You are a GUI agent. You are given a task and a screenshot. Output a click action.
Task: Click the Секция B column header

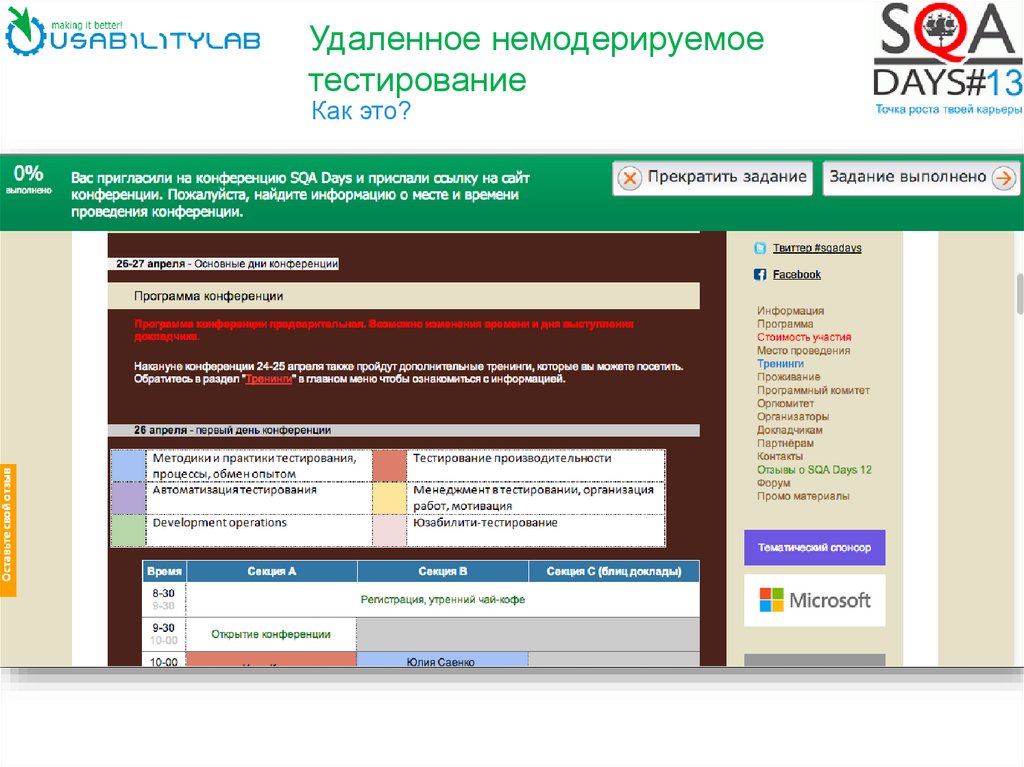click(x=443, y=572)
